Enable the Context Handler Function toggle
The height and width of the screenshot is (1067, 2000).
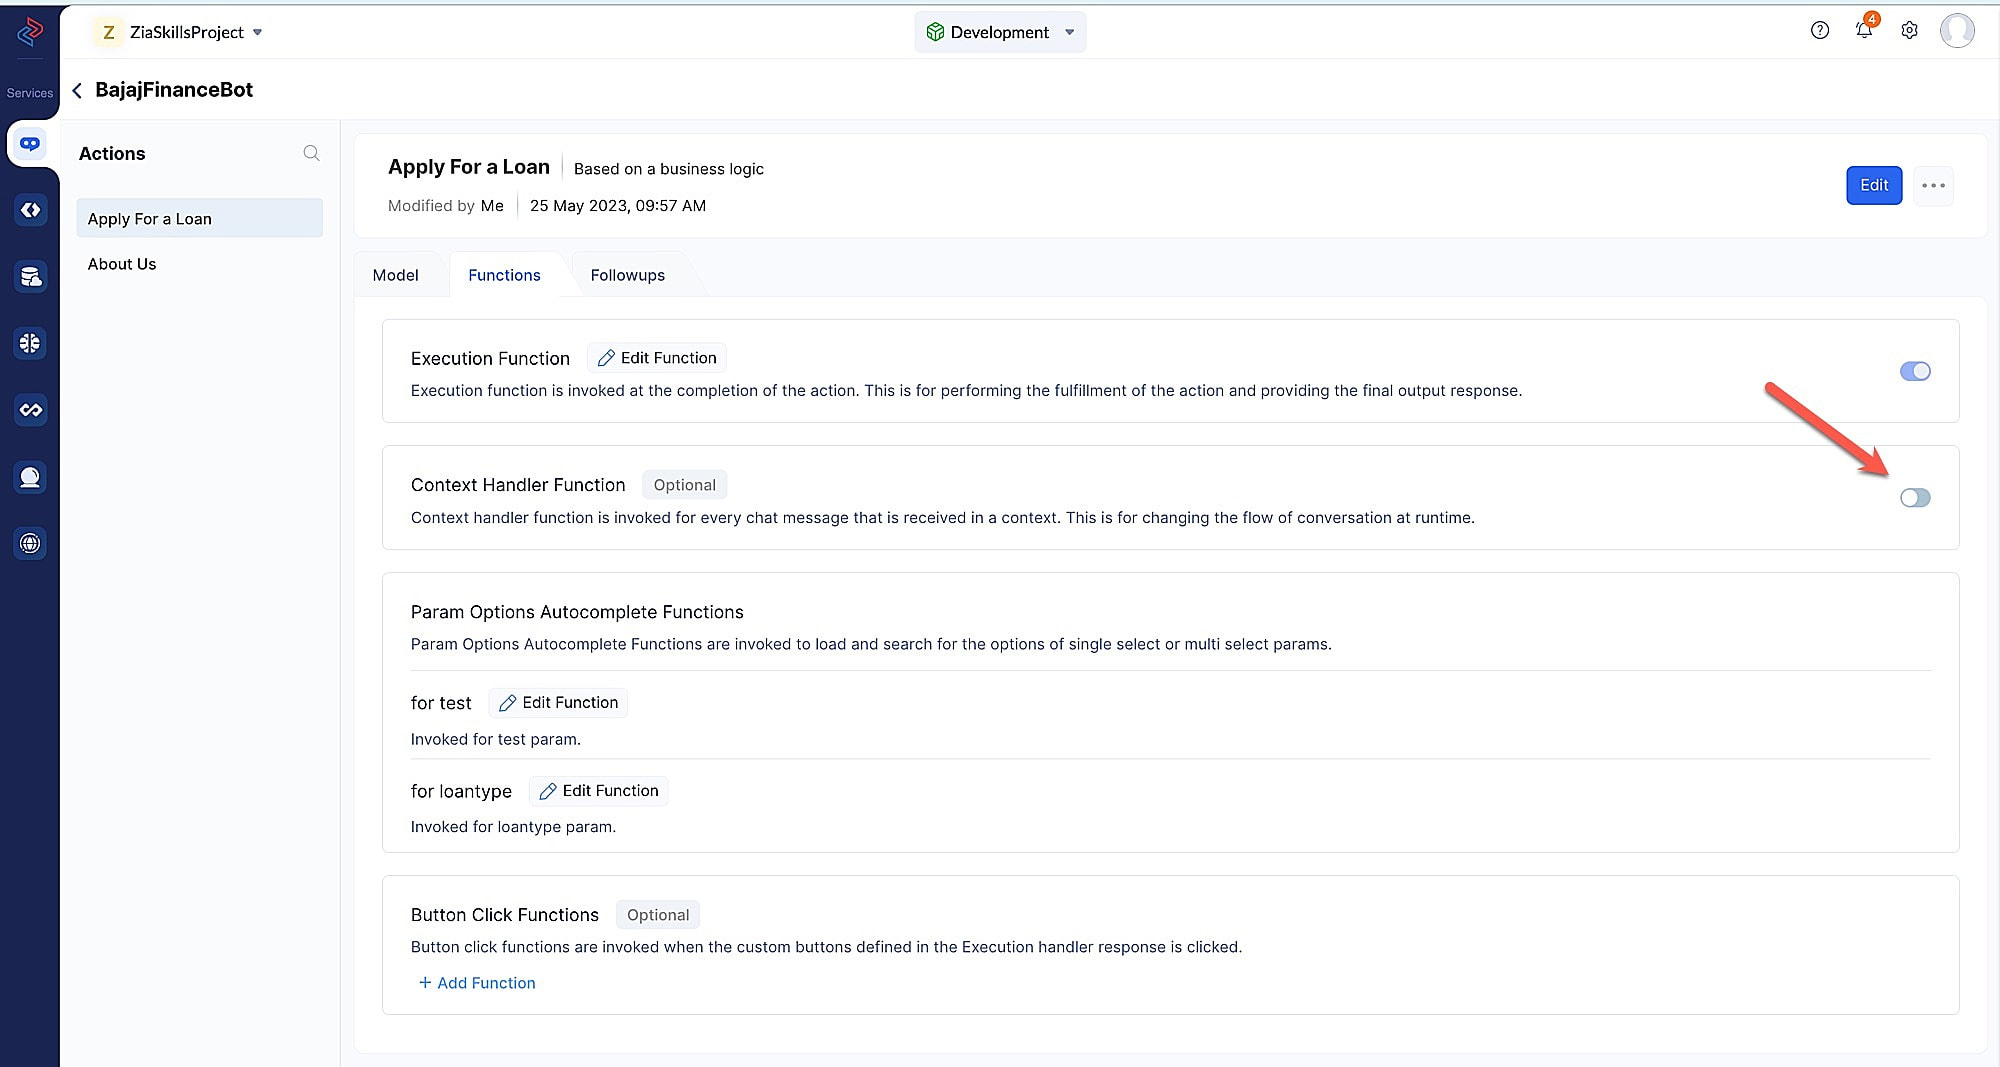(1915, 498)
